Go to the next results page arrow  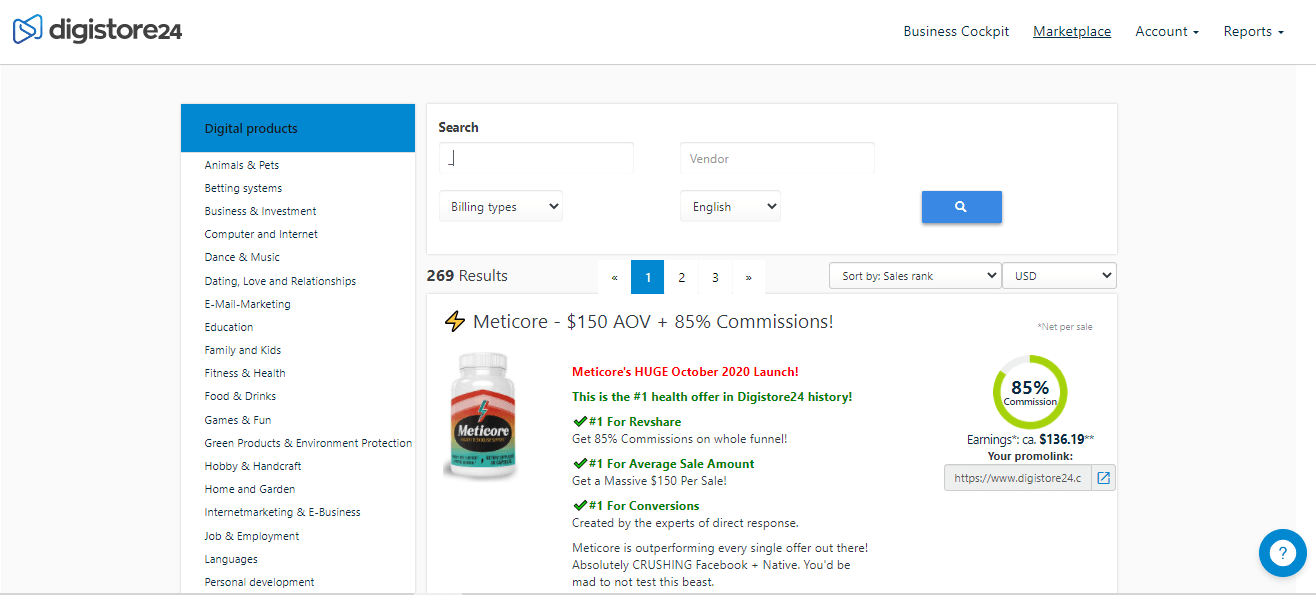748,277
